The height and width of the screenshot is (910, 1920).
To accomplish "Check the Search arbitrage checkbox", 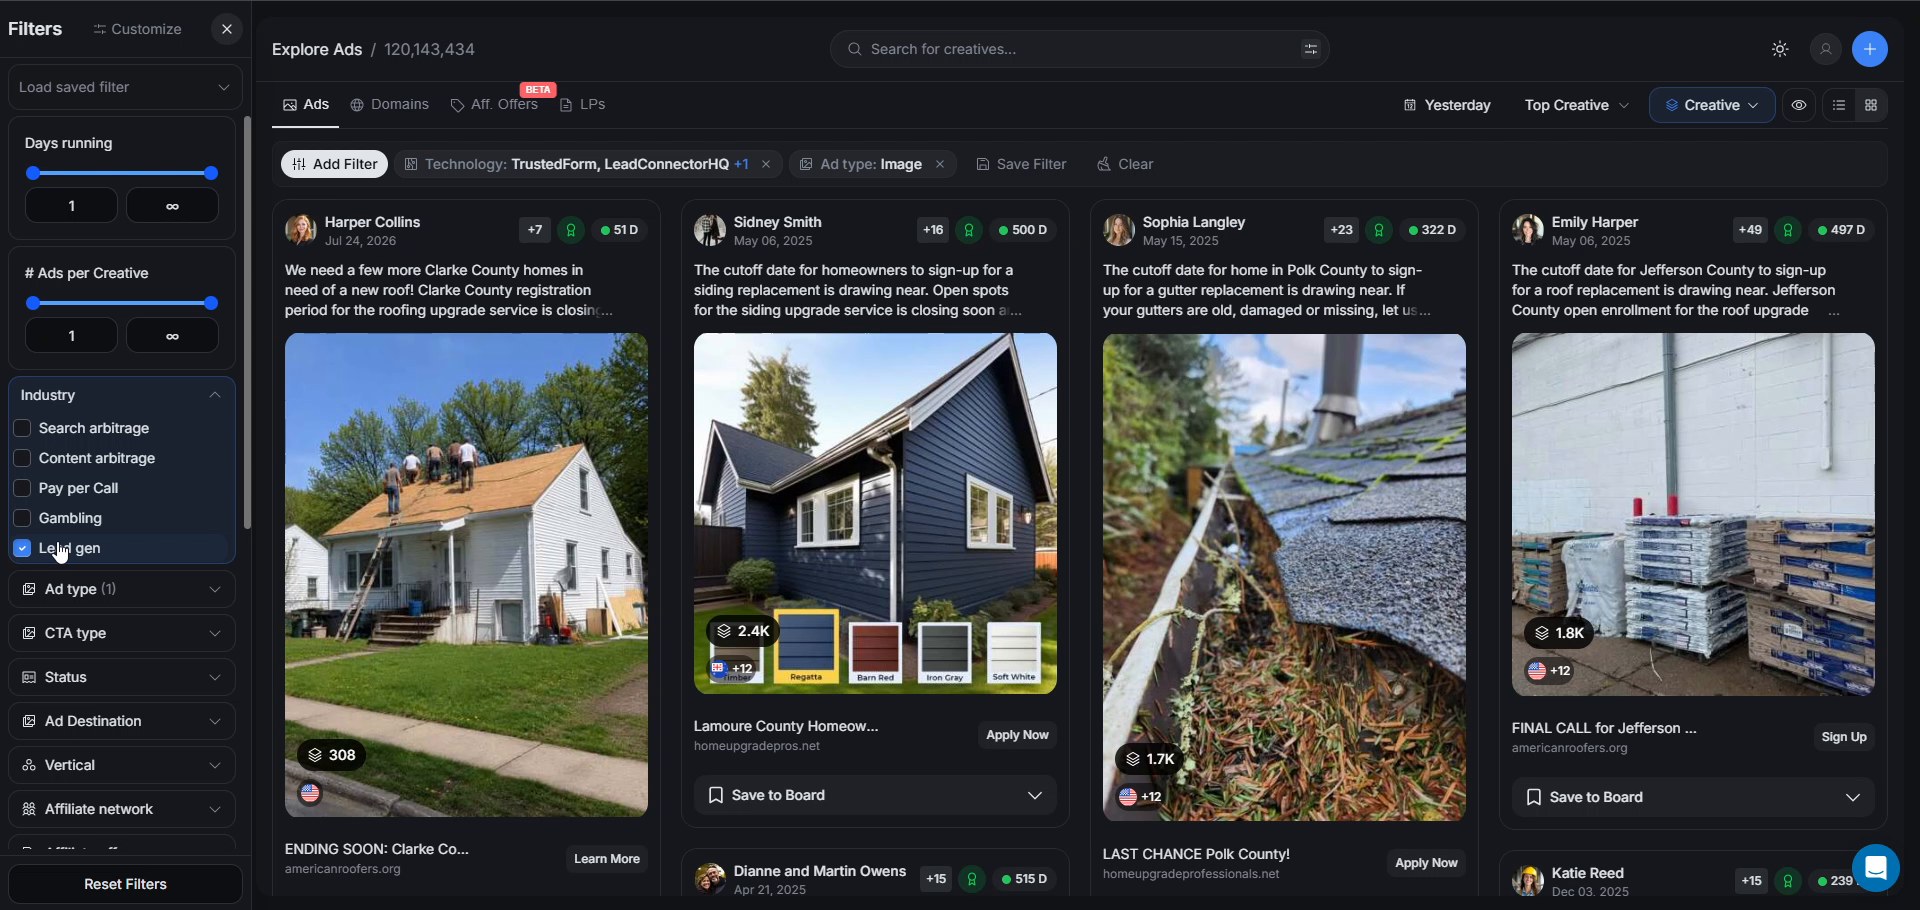I will coord(22,428).
